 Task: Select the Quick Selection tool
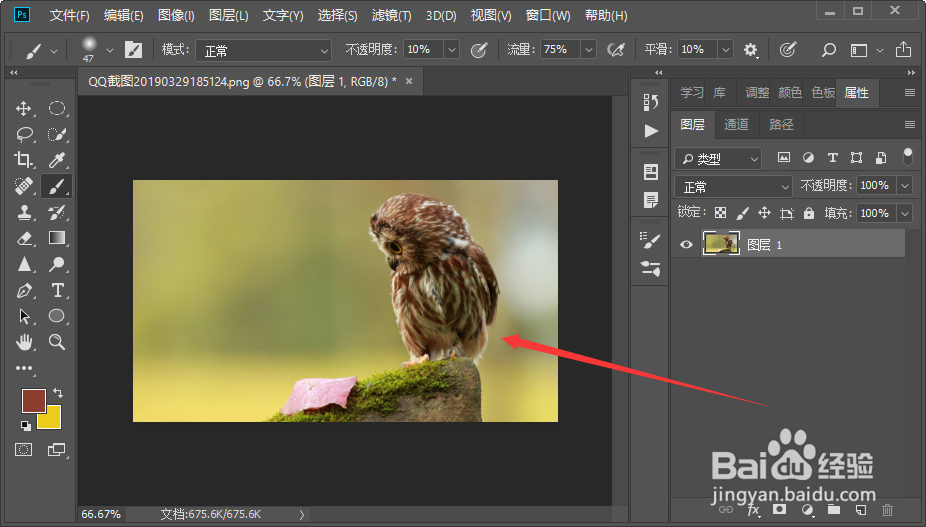click(57, 134)
